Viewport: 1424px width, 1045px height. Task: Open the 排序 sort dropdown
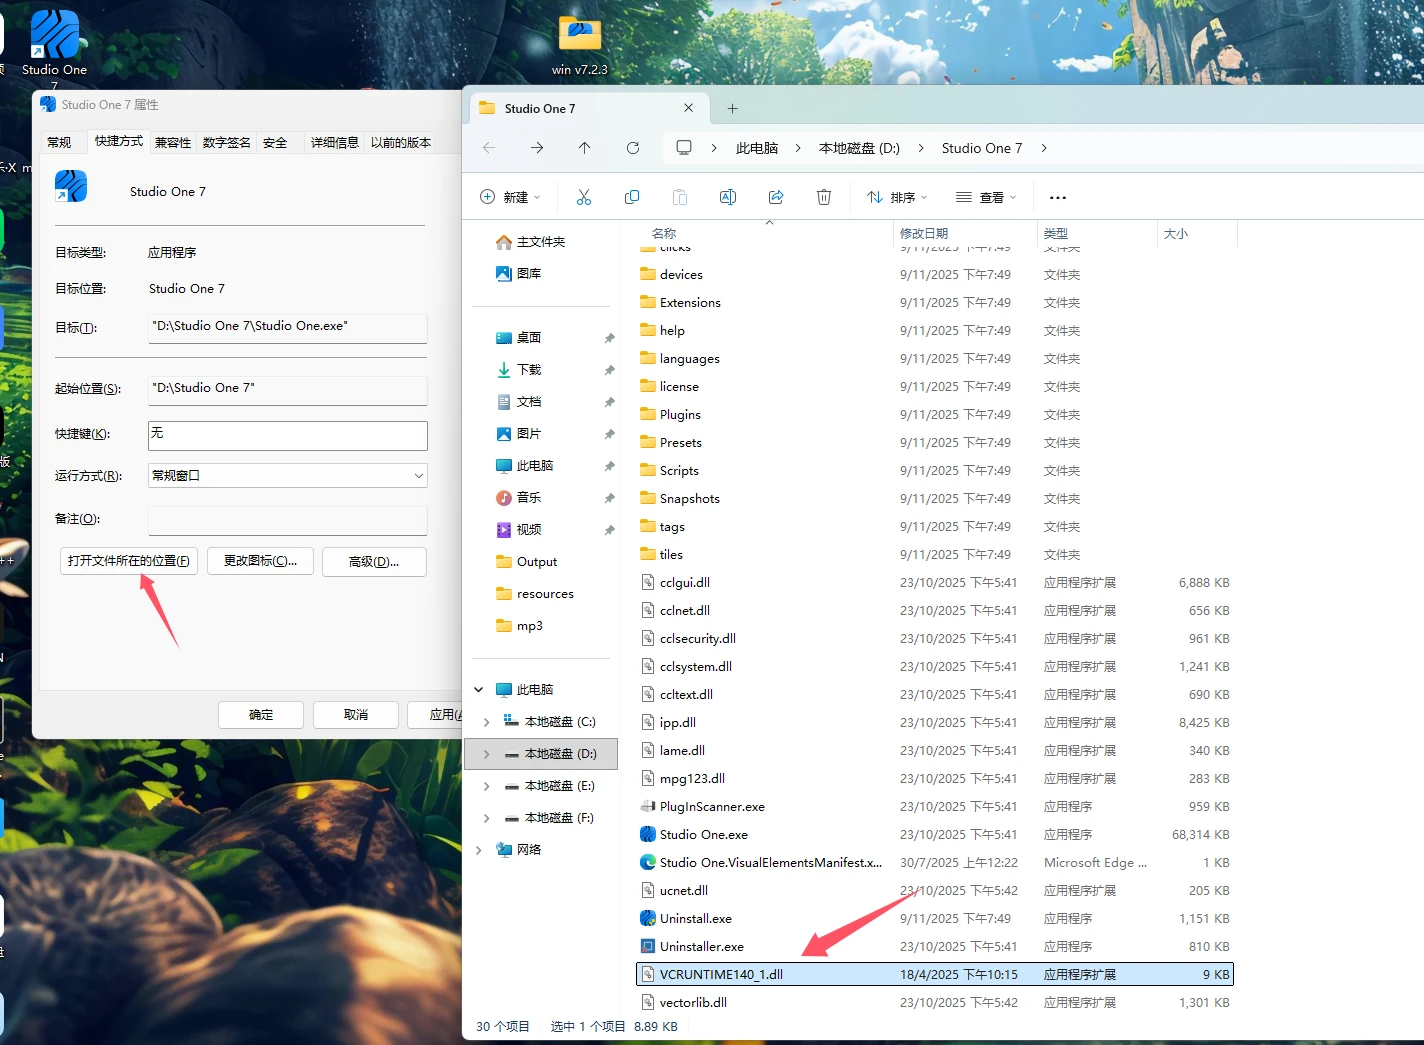pyautogui.click(x=897, y=197)
